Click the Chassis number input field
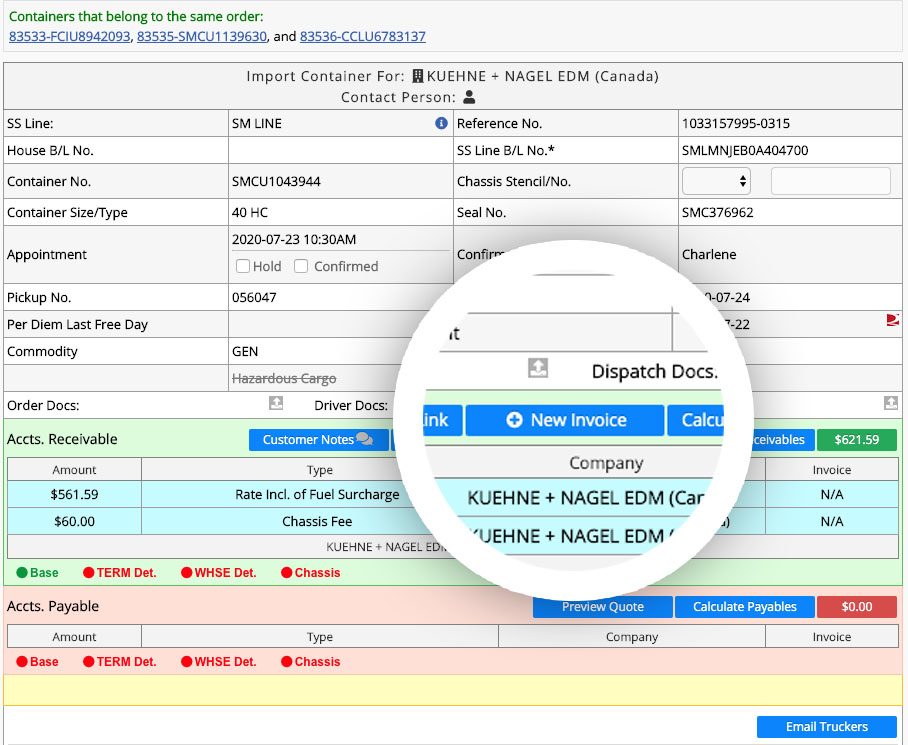The image size is (908, 745). point(830,181)
